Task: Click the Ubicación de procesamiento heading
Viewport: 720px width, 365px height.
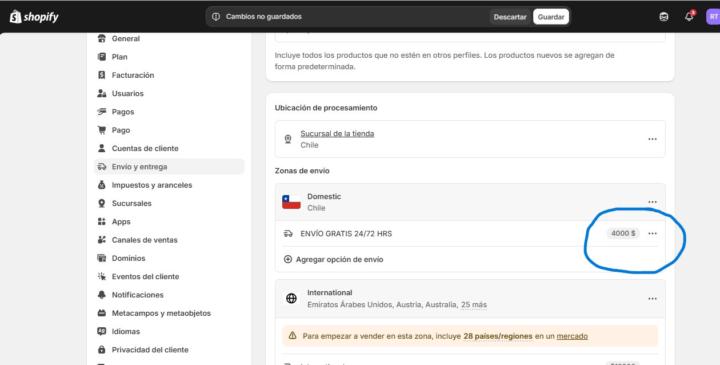Action: tap(326, 108)
